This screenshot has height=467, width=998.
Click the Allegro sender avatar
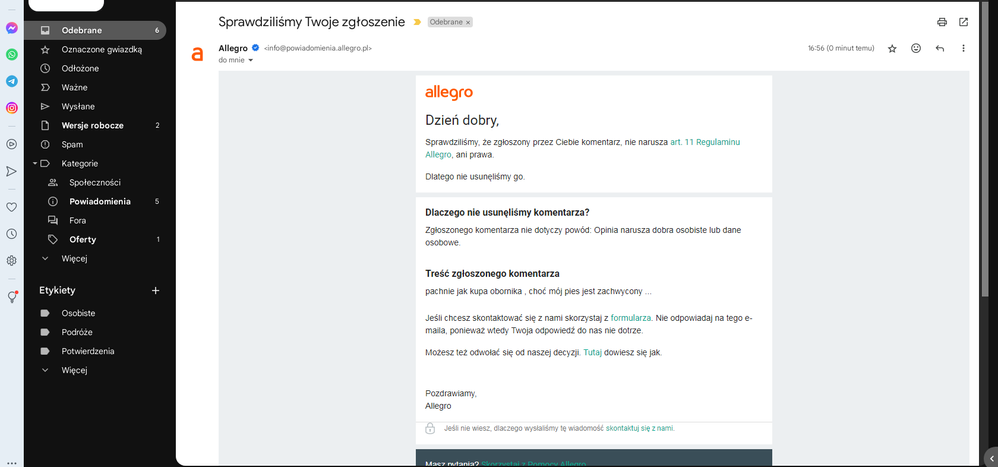coord(197,54)
